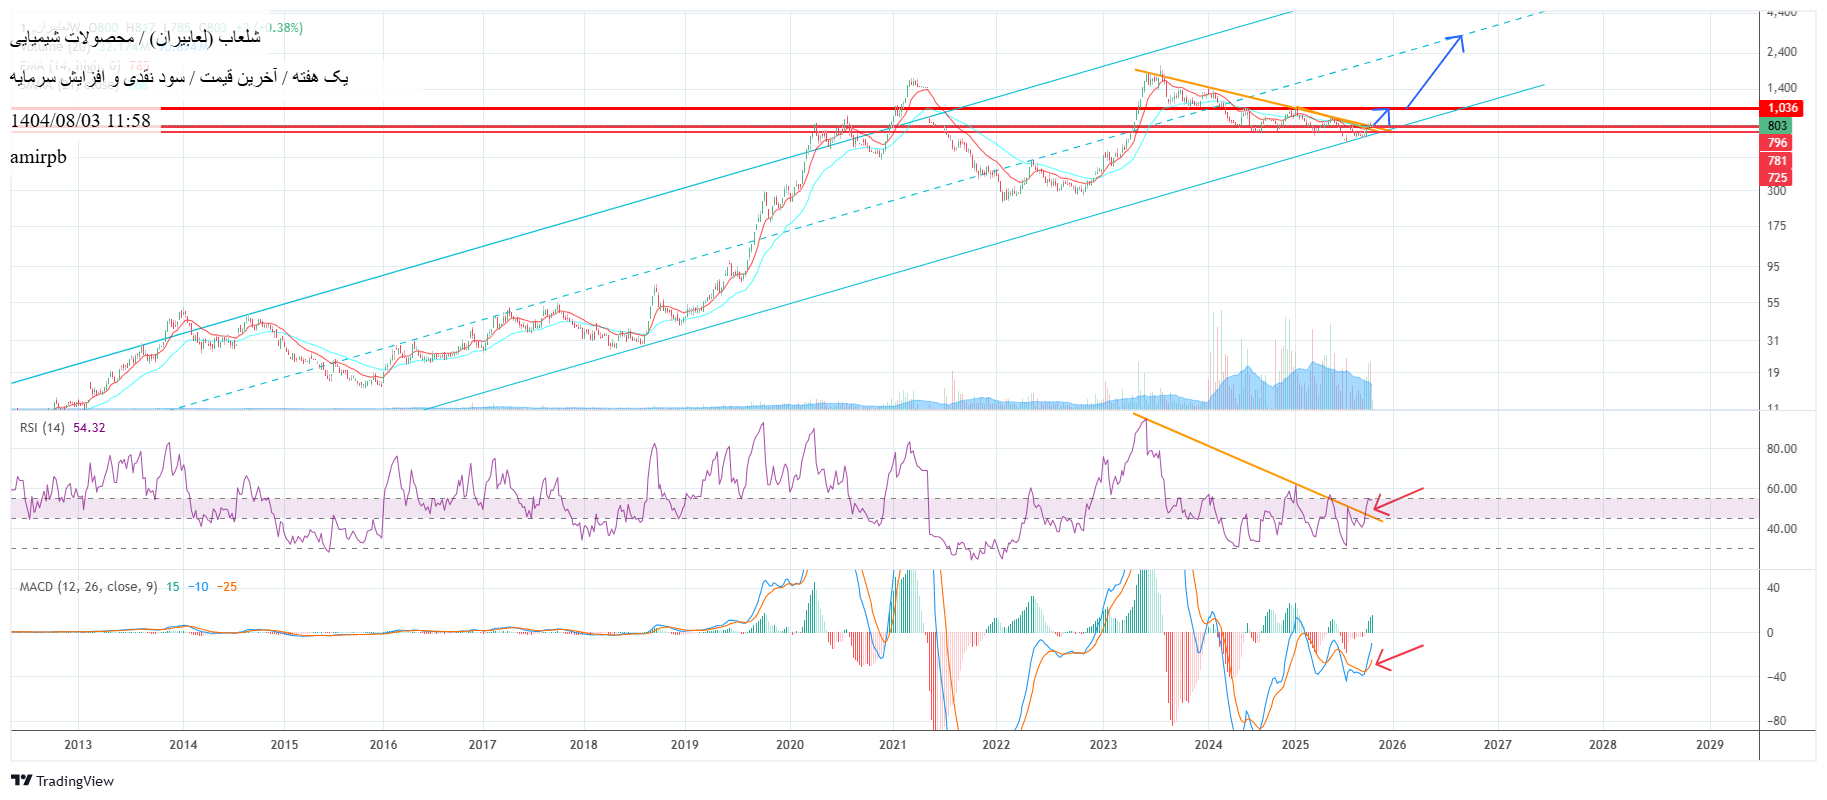
Task: Click the red arrow in MACD pane
Action: click(1398, 657)
